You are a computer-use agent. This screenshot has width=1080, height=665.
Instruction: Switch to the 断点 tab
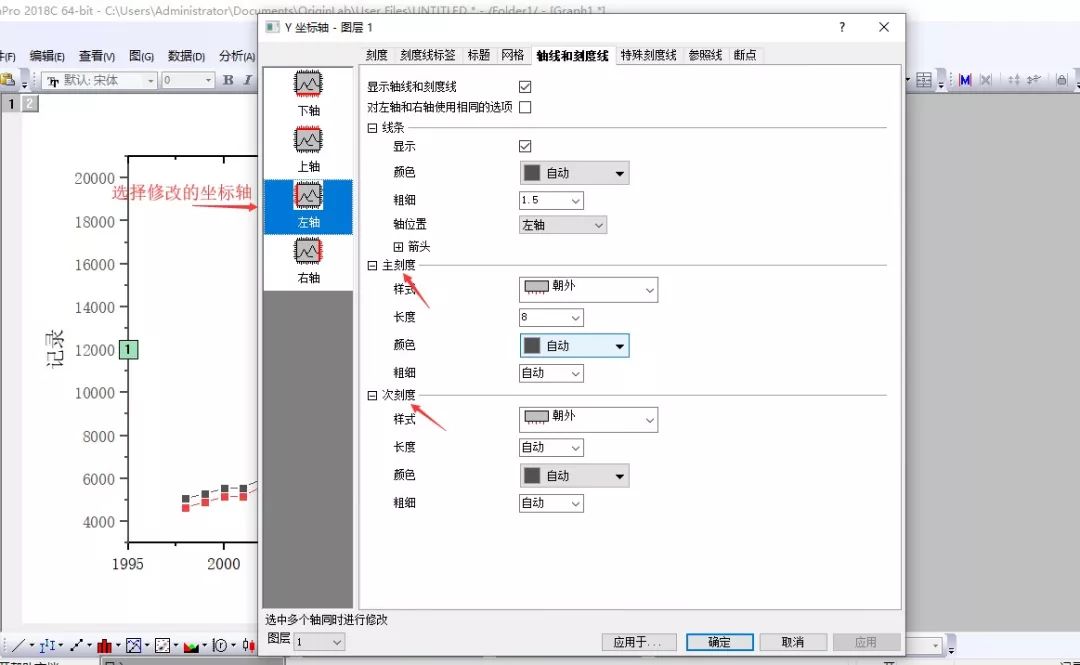(745, 55)
